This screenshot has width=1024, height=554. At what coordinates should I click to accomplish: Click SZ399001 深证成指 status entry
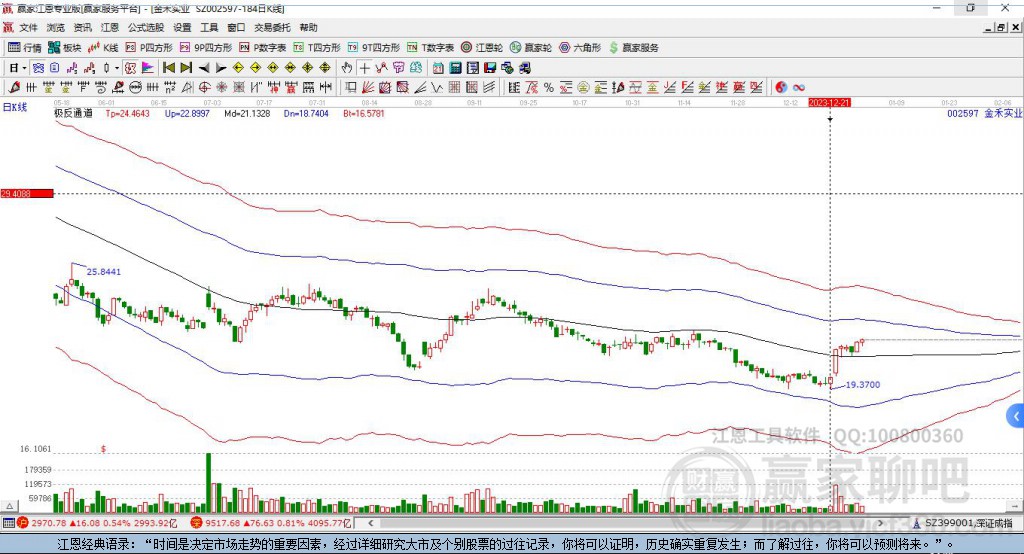coord(963,523)
